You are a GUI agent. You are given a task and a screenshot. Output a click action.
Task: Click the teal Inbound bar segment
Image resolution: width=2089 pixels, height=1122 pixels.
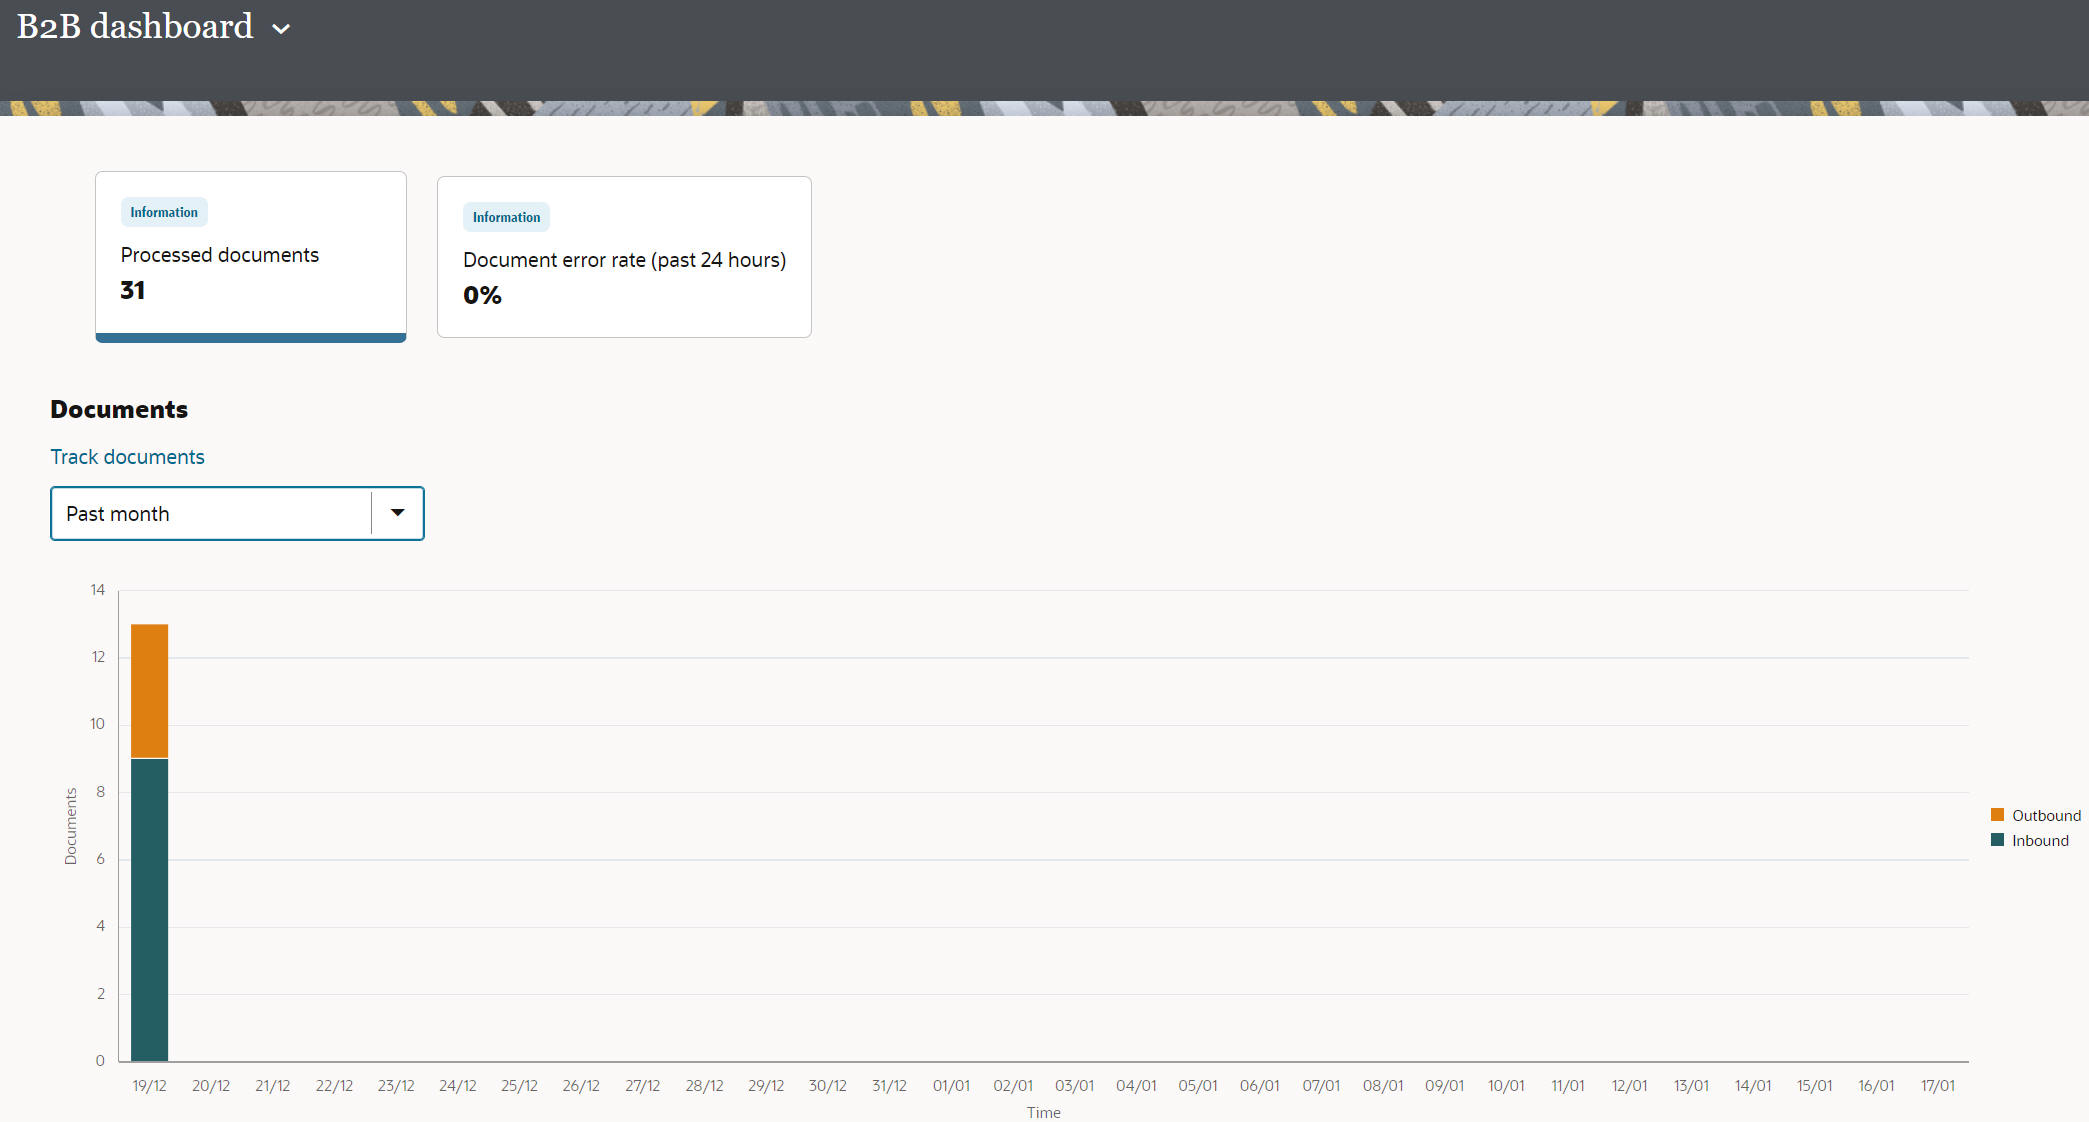click(x=149, y=908)
